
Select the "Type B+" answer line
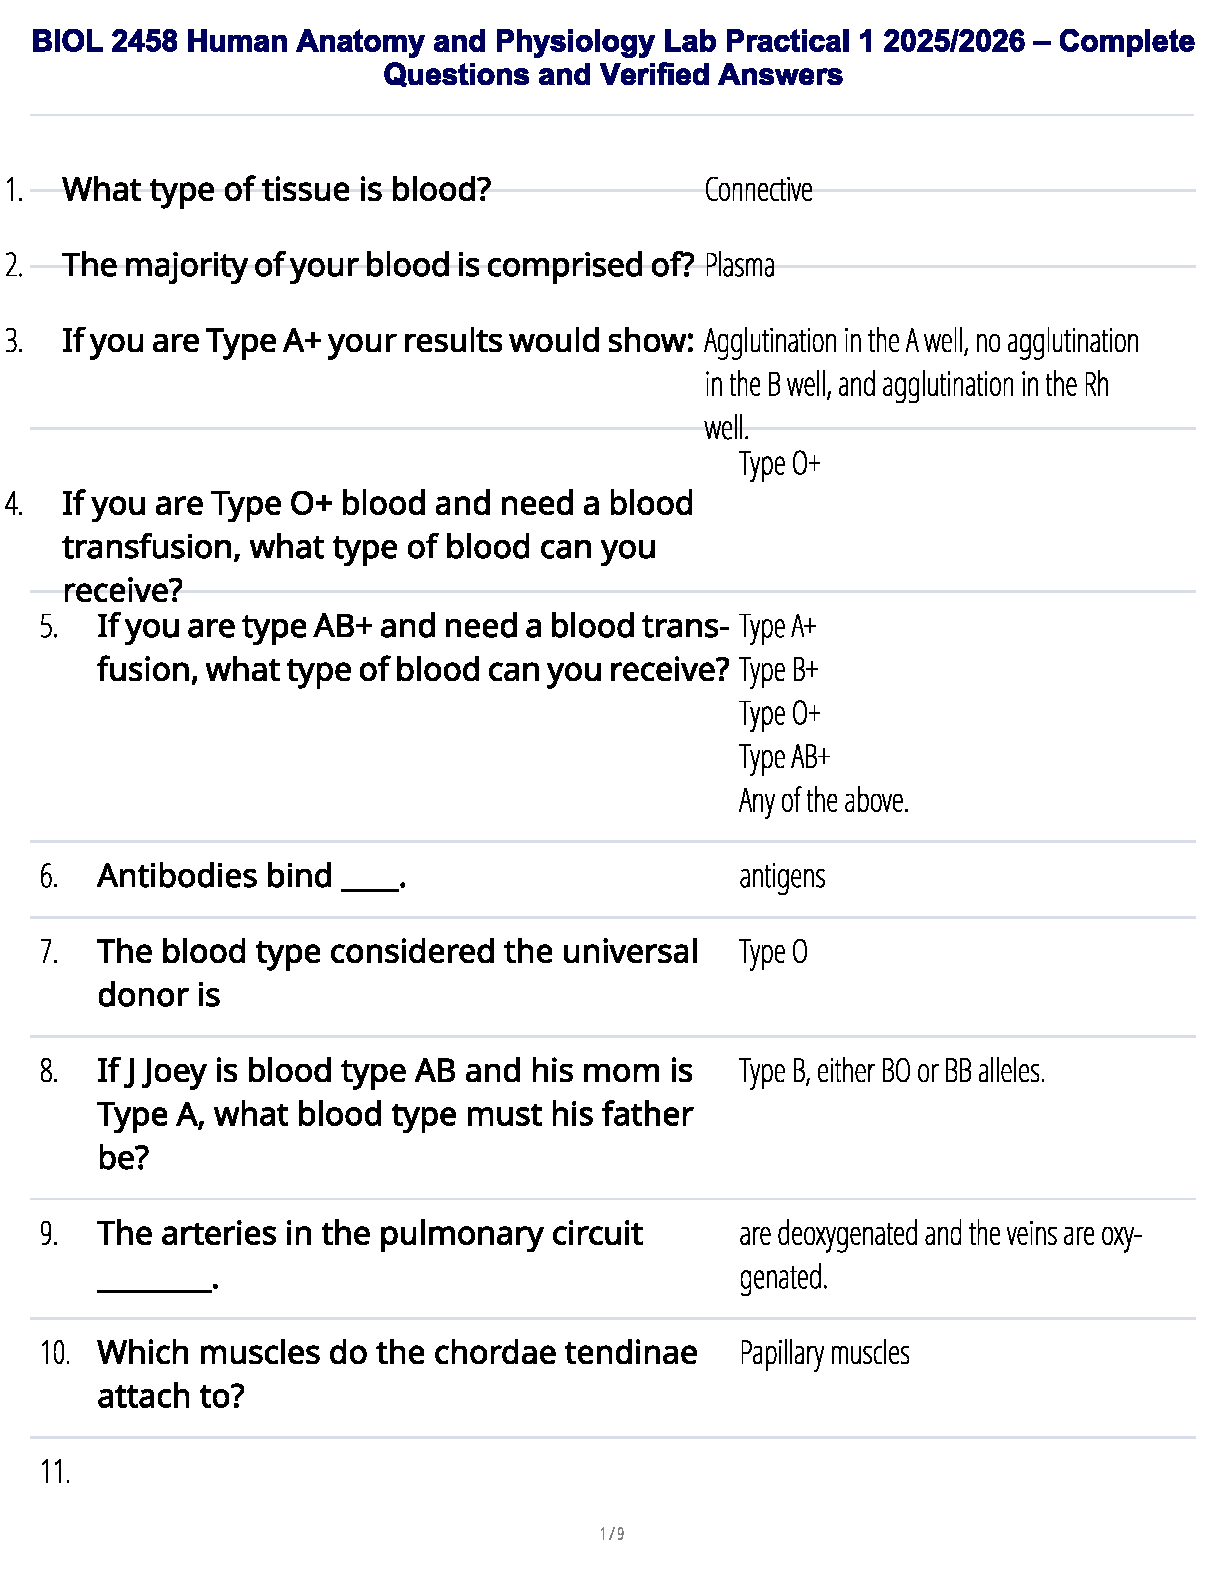pos(778,670)
